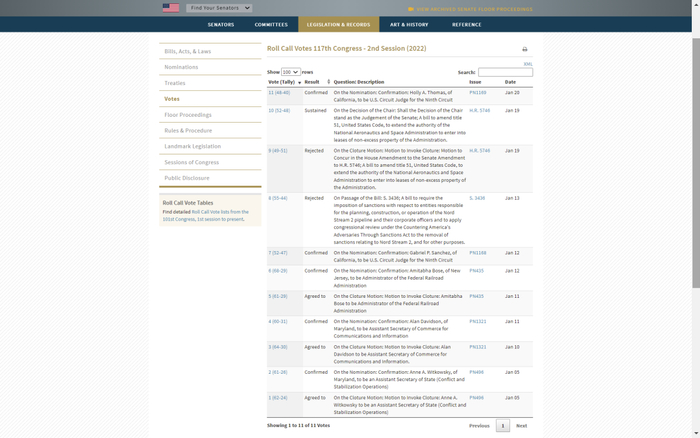Open the Senators menu

pyautogui.click(x=221, y=25)
